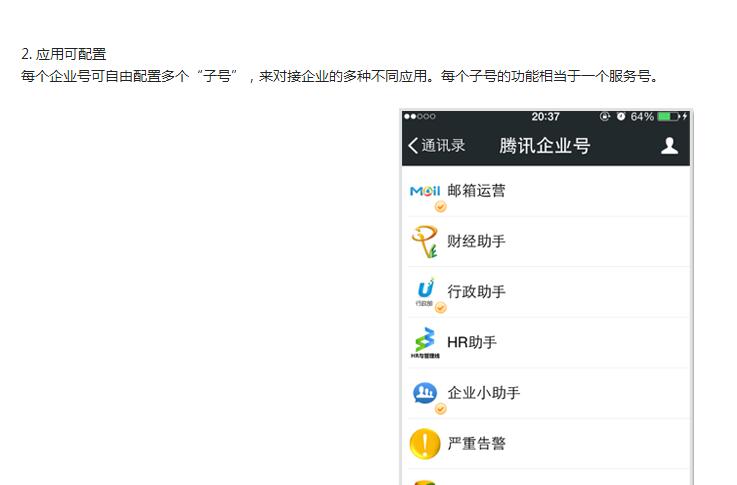Click the 行政助手 blue U icon
The image size is (737, 485).
[x=425, y=290]
